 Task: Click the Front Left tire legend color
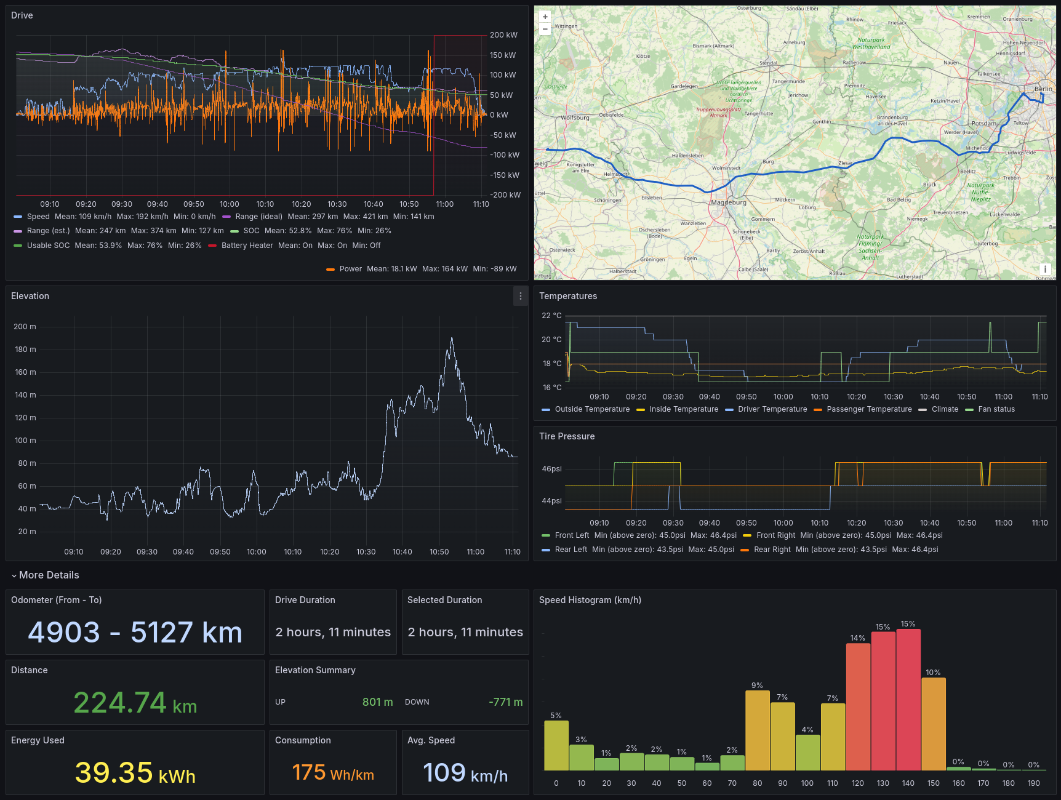pos(545,535)
